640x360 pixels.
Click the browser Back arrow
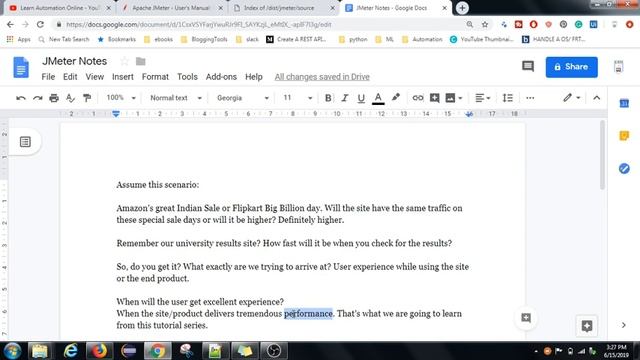(x=10, y=24)
